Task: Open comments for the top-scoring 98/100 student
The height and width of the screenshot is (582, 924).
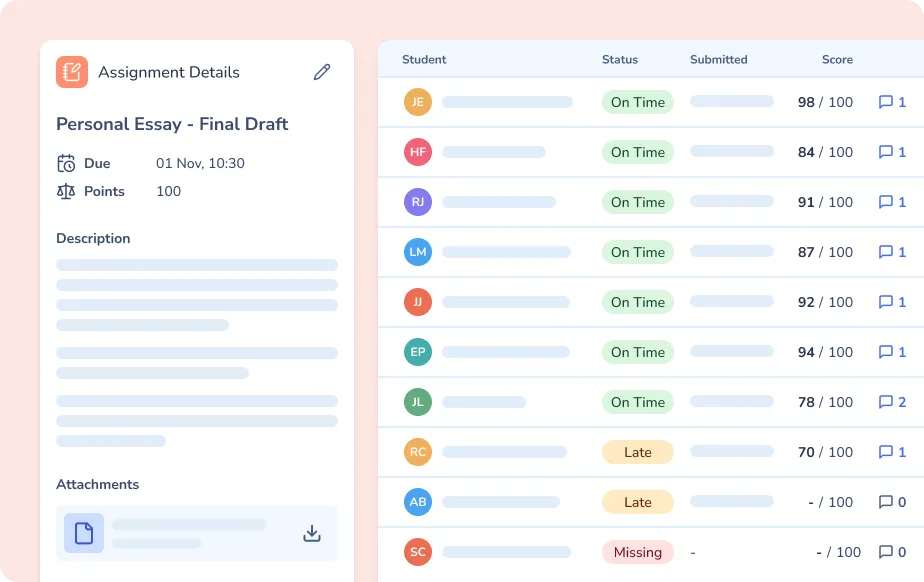Action: click(x=888, y=102)
